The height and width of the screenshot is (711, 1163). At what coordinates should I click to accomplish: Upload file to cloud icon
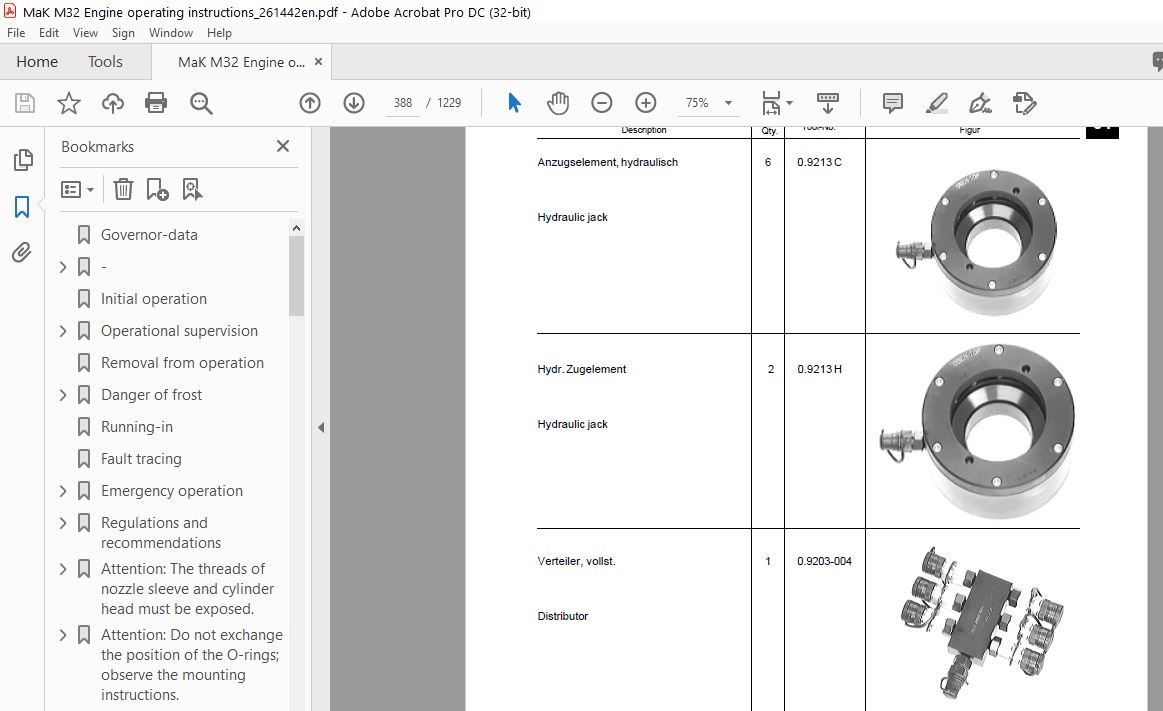pyautogui.click(x=113, y=103)
